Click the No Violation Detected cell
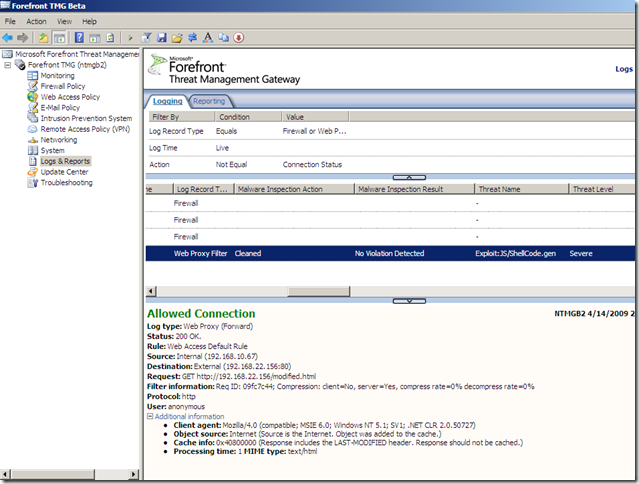The height and width of the screenshot is (484, 639). pyautogui.click(x=390, y=253)
